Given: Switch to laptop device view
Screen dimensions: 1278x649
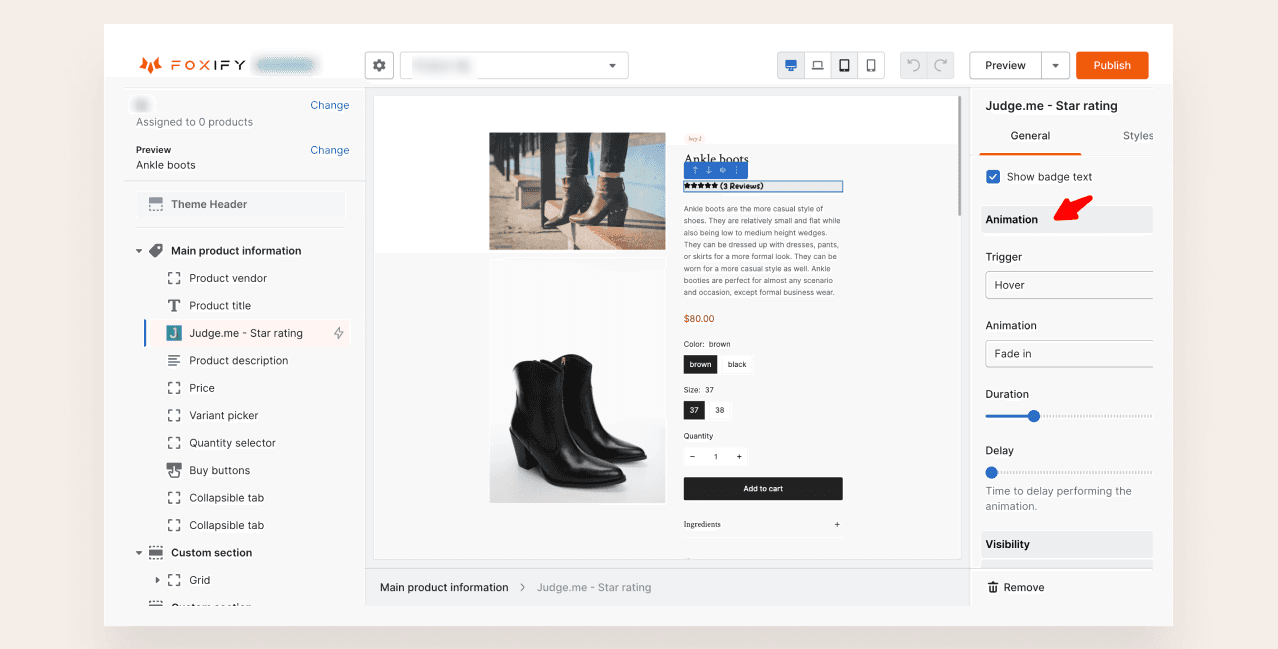Looking at the screenshot, I should [818, 66].
